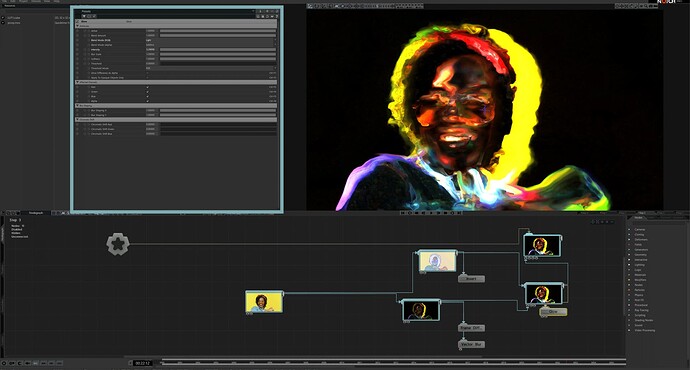Click the Notch logo at top right
The width and height of the screenshot is (690, 370).
pos(668,2)
